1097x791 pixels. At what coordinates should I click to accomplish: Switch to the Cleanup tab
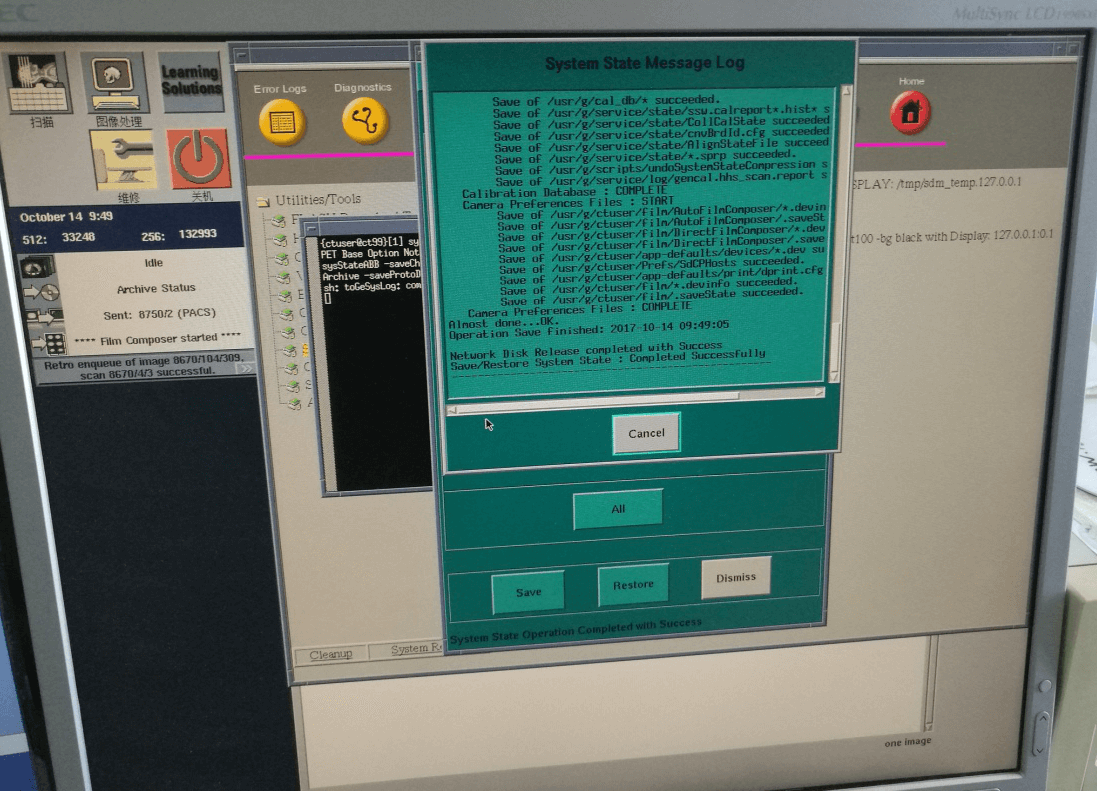[x=330, y=654]
